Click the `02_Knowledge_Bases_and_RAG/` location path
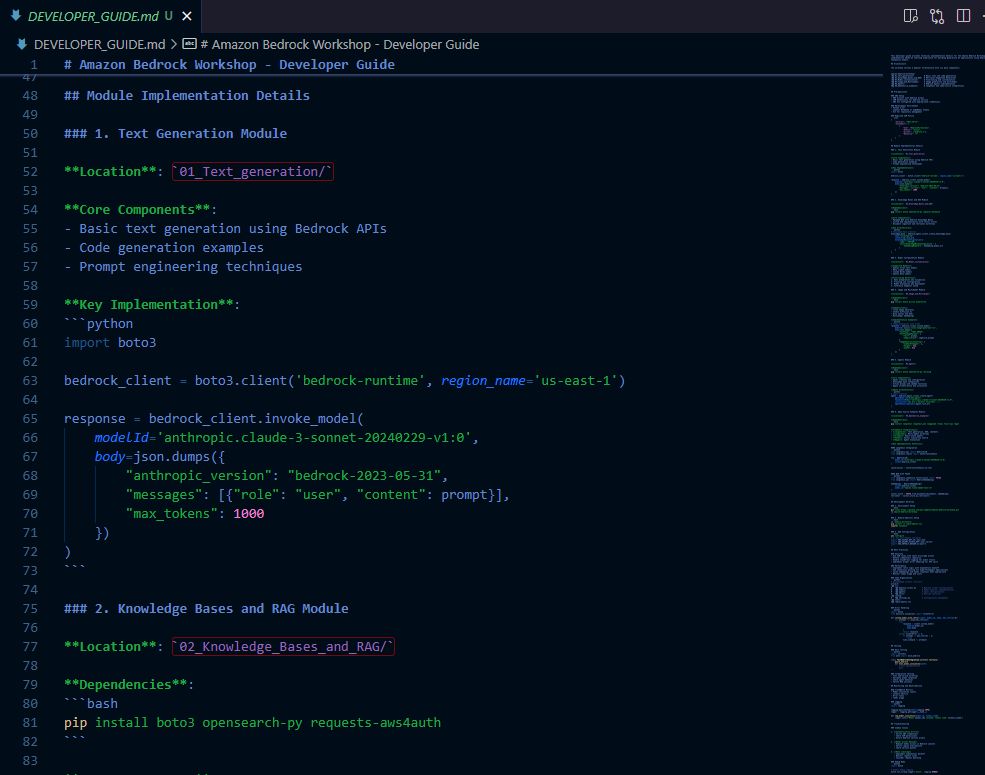Image resolution: width=985 pixels, height=775 pixels. (283, 647)
